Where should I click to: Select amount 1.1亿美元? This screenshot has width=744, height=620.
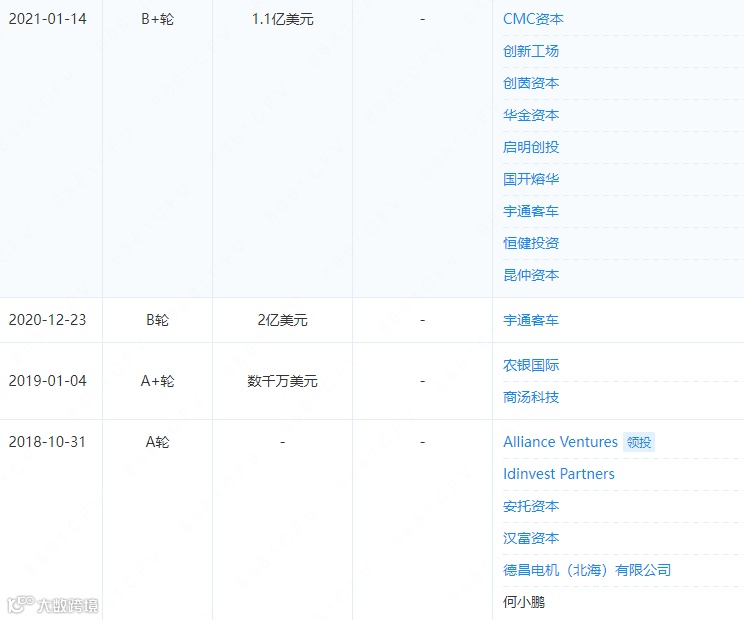[x=282, y=19]
